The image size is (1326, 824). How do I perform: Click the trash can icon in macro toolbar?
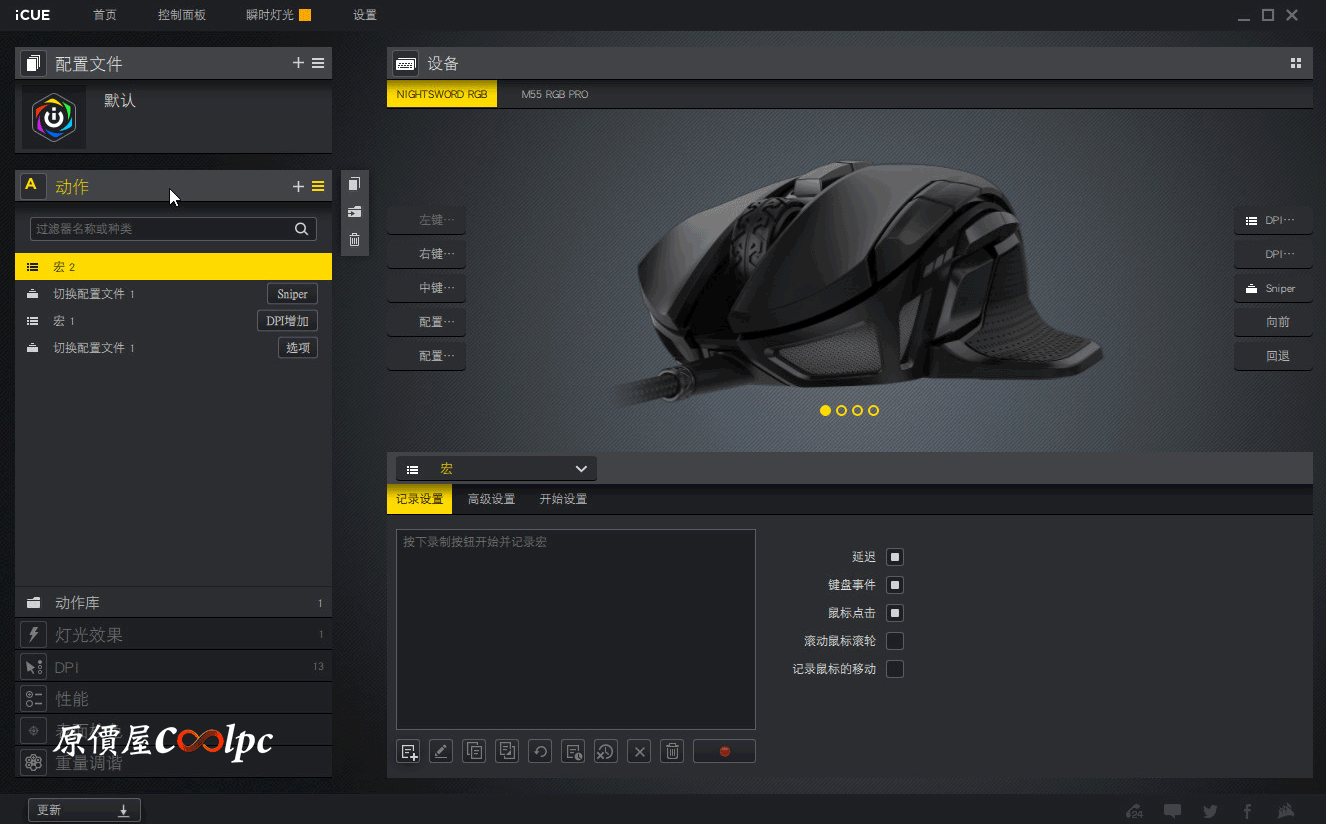click(673, 751)
